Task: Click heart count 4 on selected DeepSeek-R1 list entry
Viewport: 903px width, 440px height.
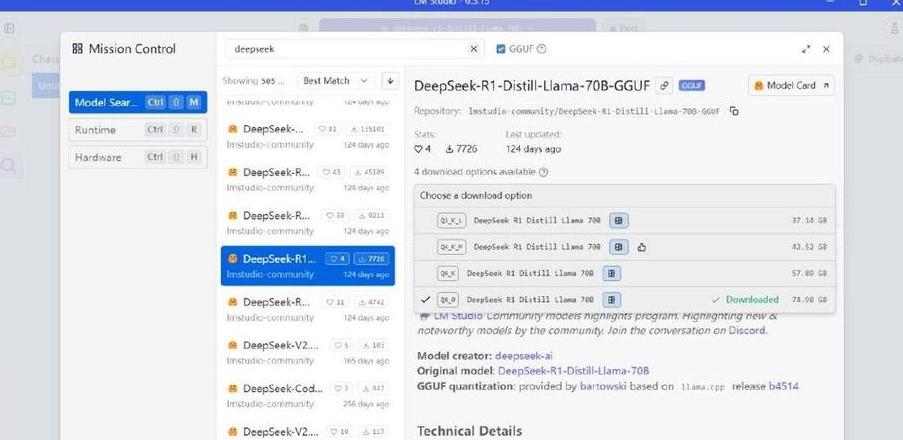Action: [337, 259]
